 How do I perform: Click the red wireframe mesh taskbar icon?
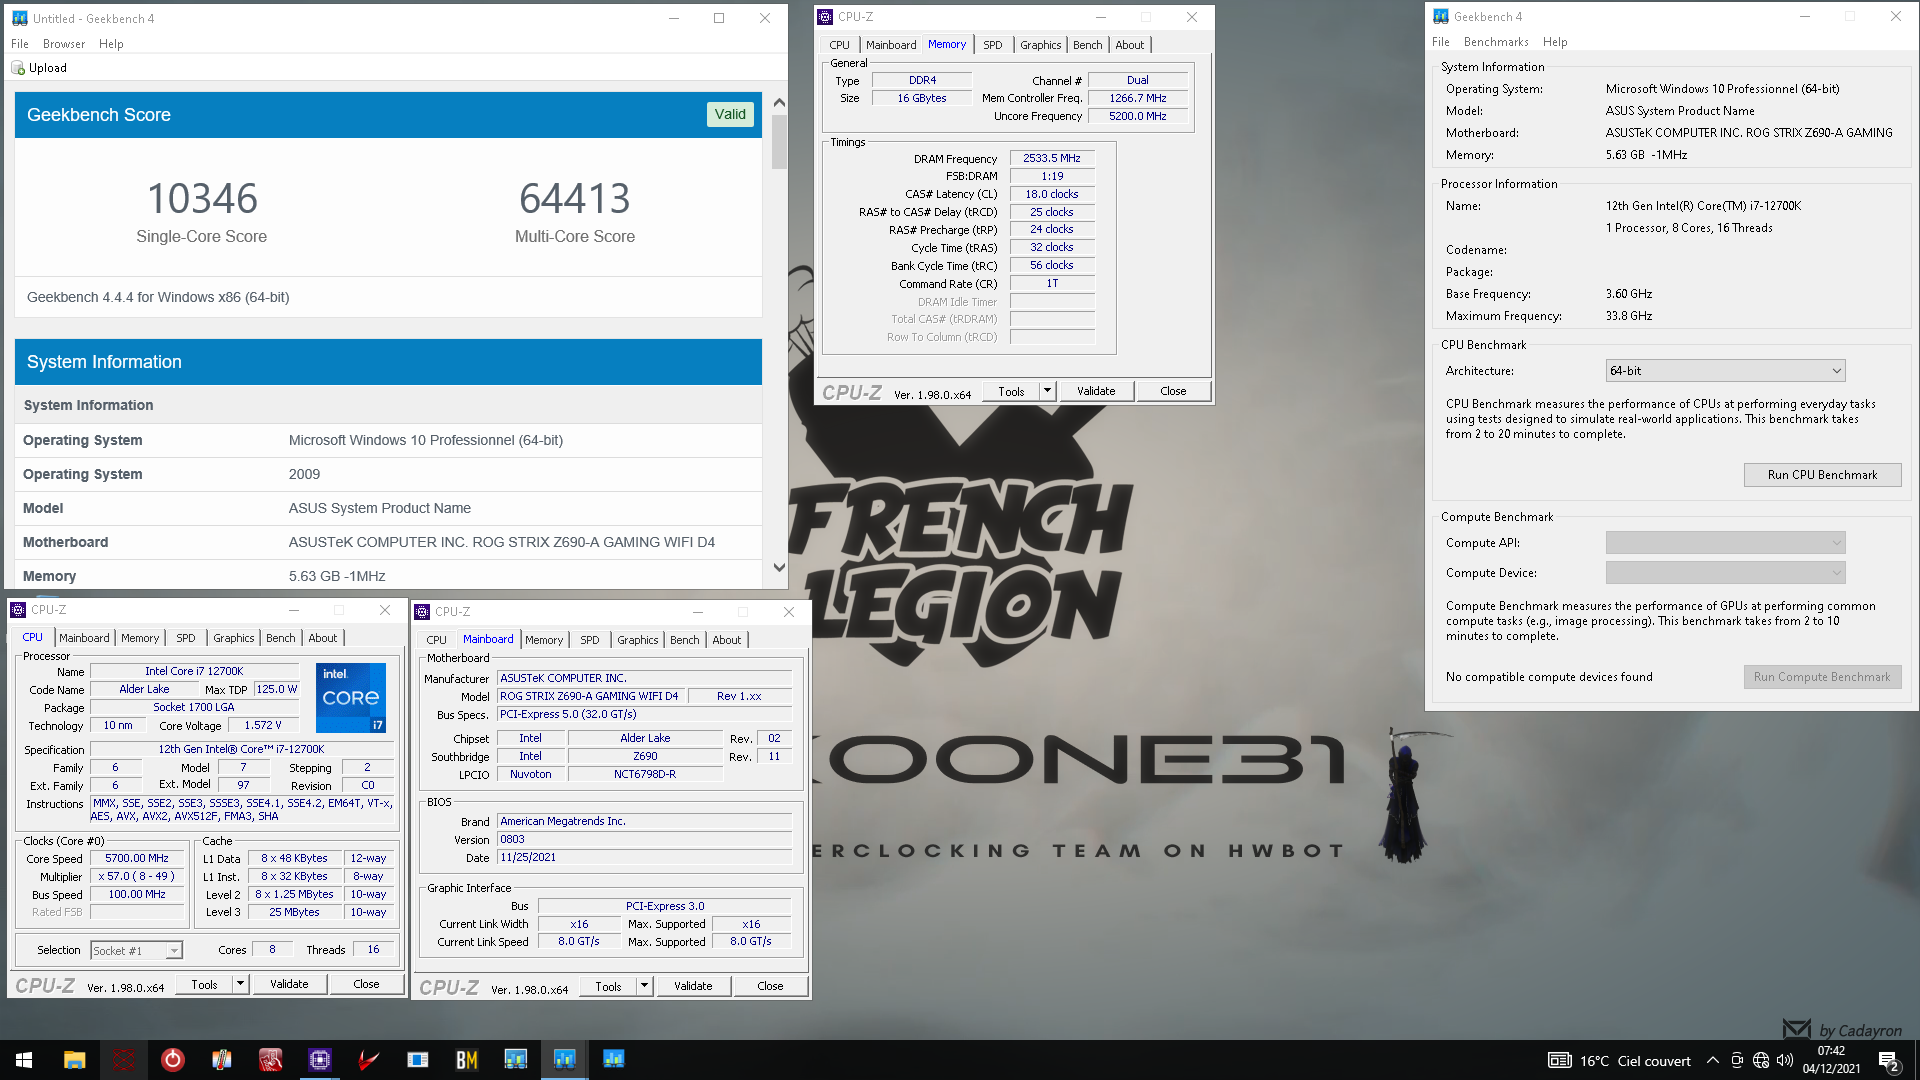click(x=123, y=1060)
